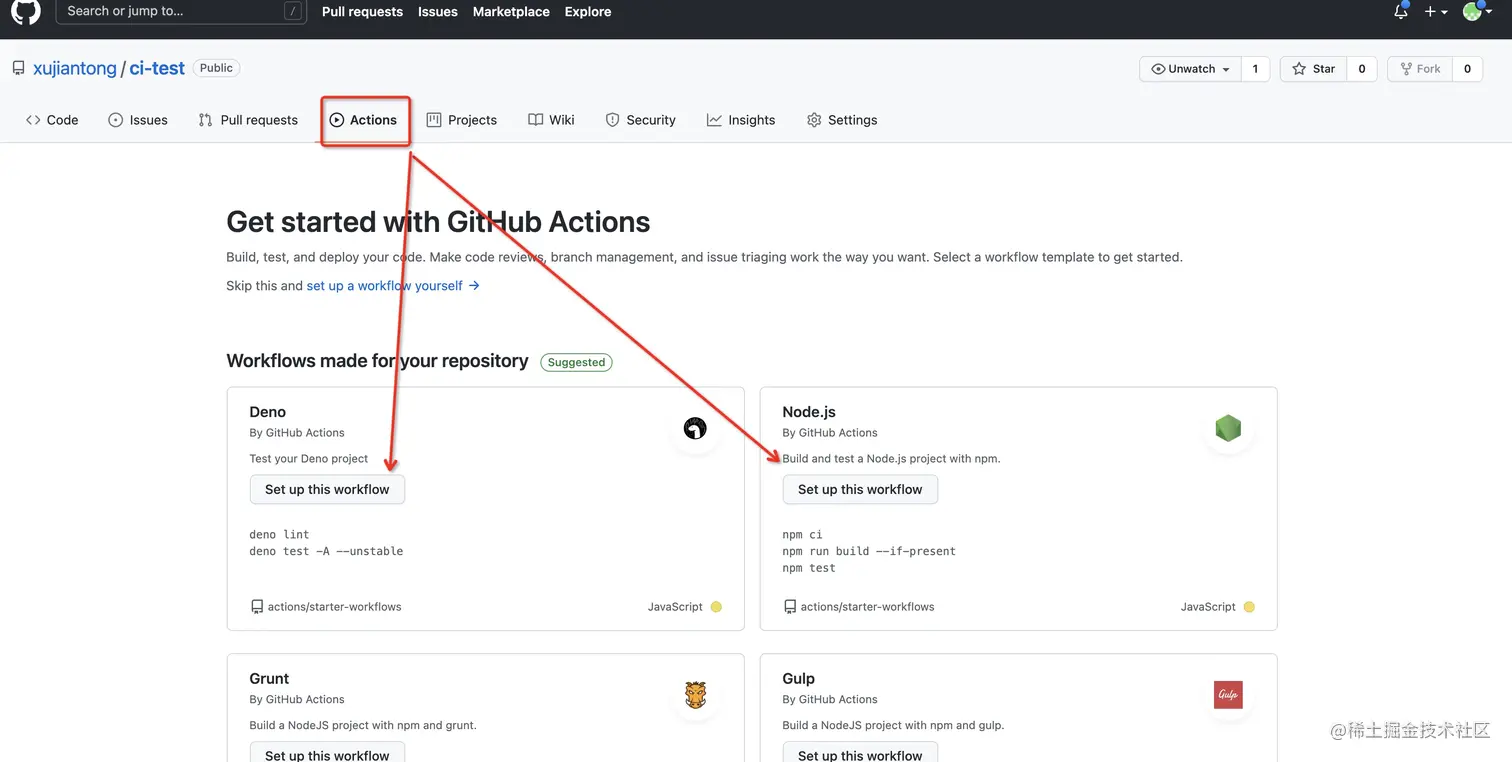
Task: Switch to the repository Issues tab
Action: pos(138,120)
